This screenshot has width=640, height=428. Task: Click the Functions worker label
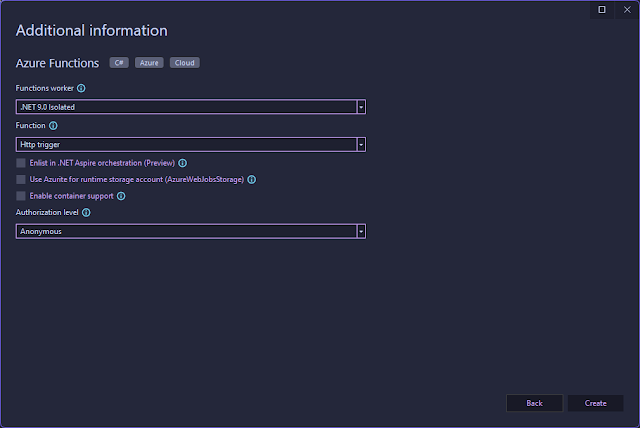[x=44, y=88]
